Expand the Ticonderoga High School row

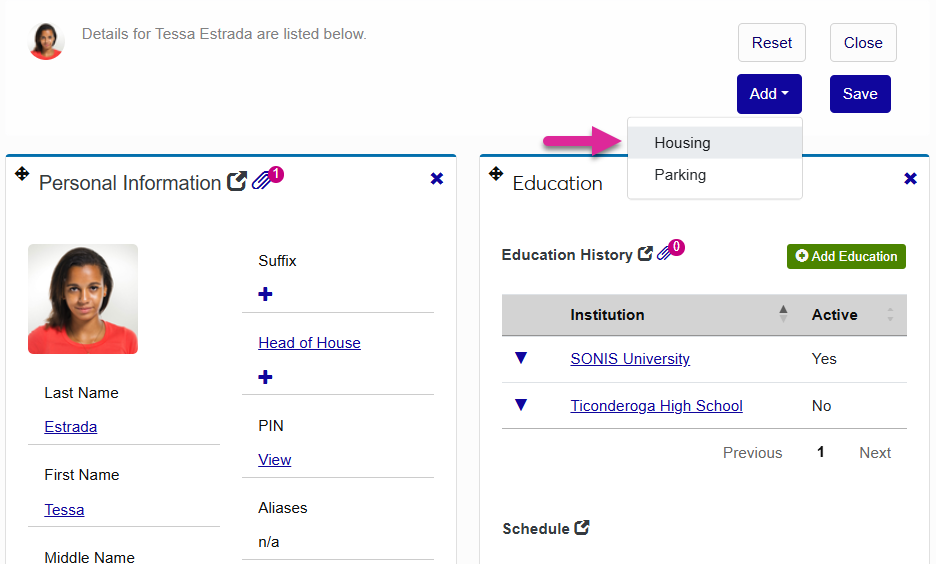(520, 405)
